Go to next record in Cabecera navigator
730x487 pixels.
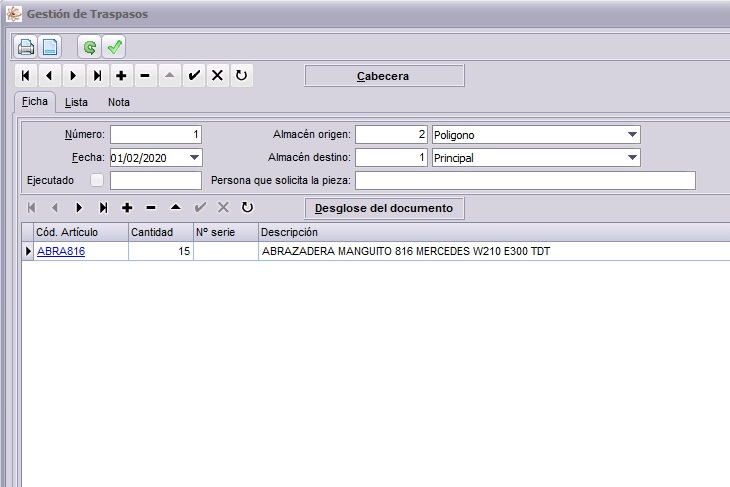pyautogui.click(x=74, y=75)
